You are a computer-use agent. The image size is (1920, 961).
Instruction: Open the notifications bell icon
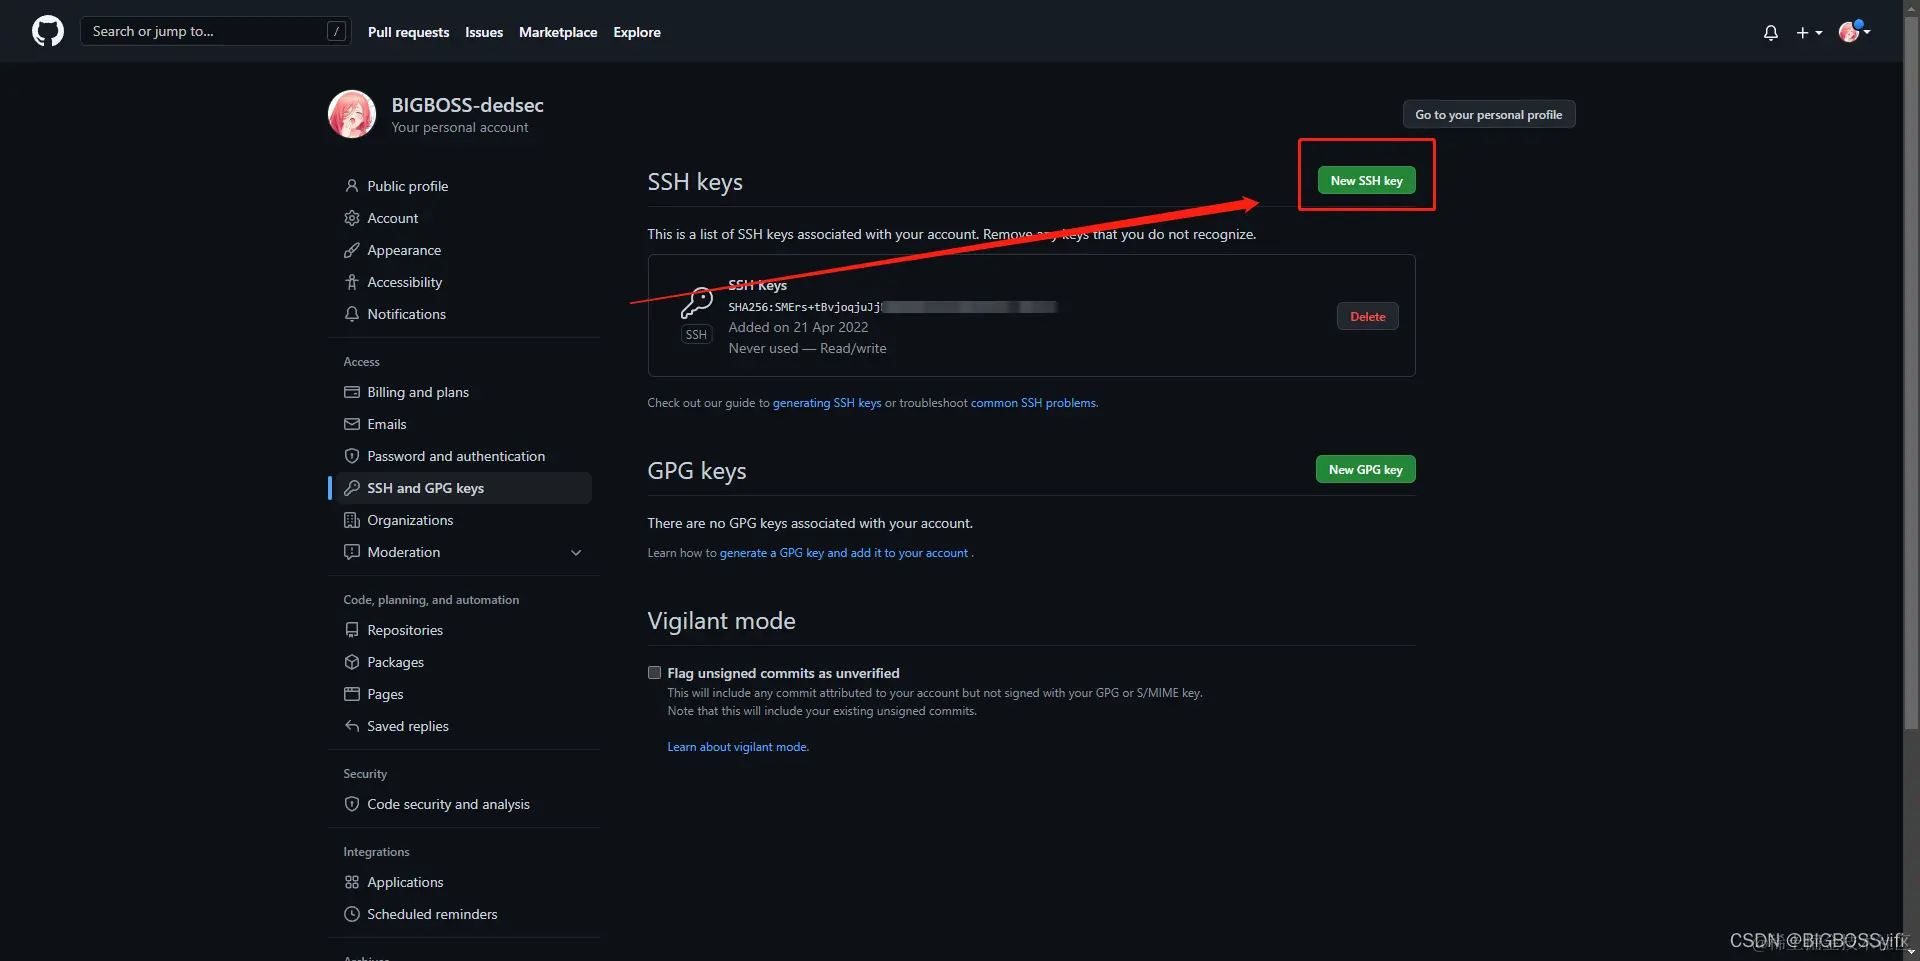(x=1770, y=32)
